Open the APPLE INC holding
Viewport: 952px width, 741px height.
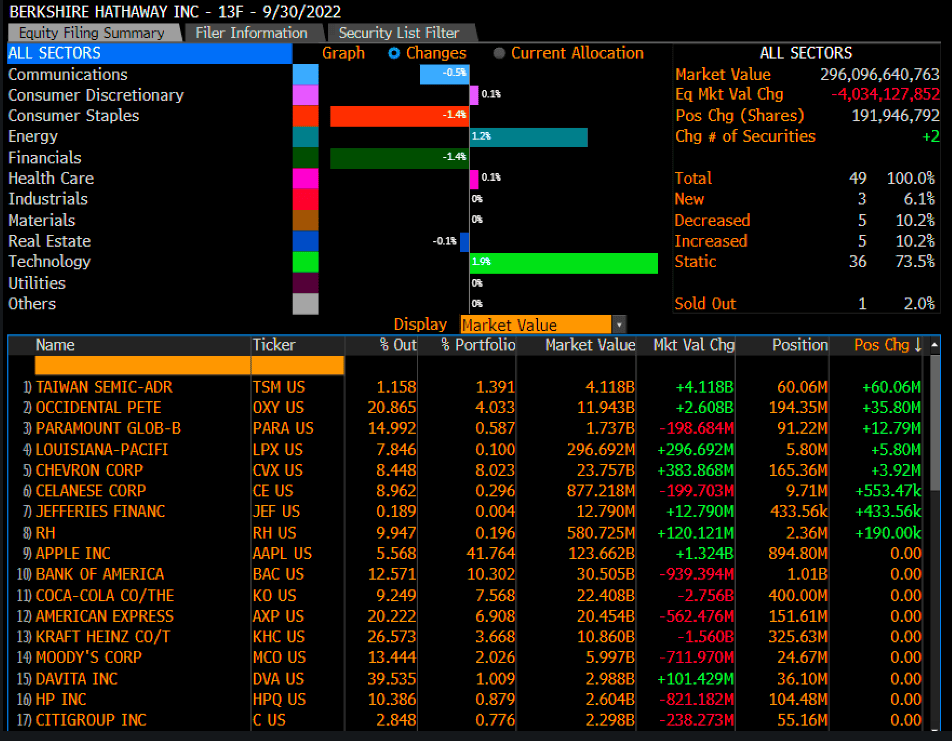pyautogui.click(x=73, y=554)
